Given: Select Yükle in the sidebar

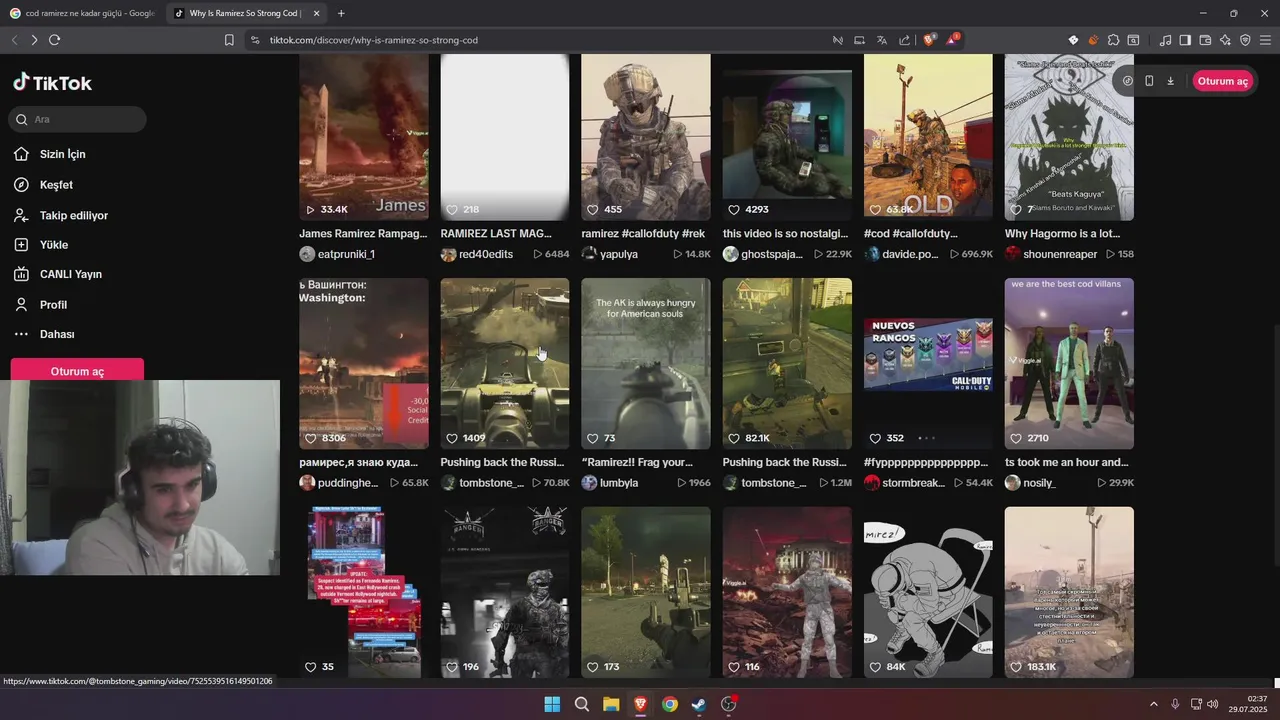Looking at the screenshot, I should pyautogui.click(x=54, y=245).
